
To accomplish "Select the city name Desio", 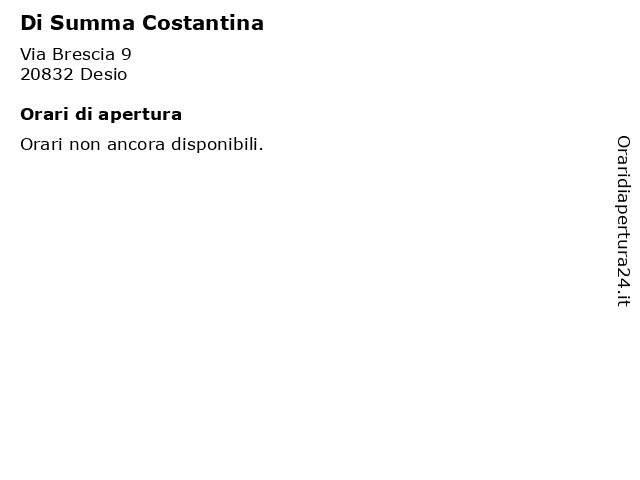I will pyautogui.click(x=104, y=75).
